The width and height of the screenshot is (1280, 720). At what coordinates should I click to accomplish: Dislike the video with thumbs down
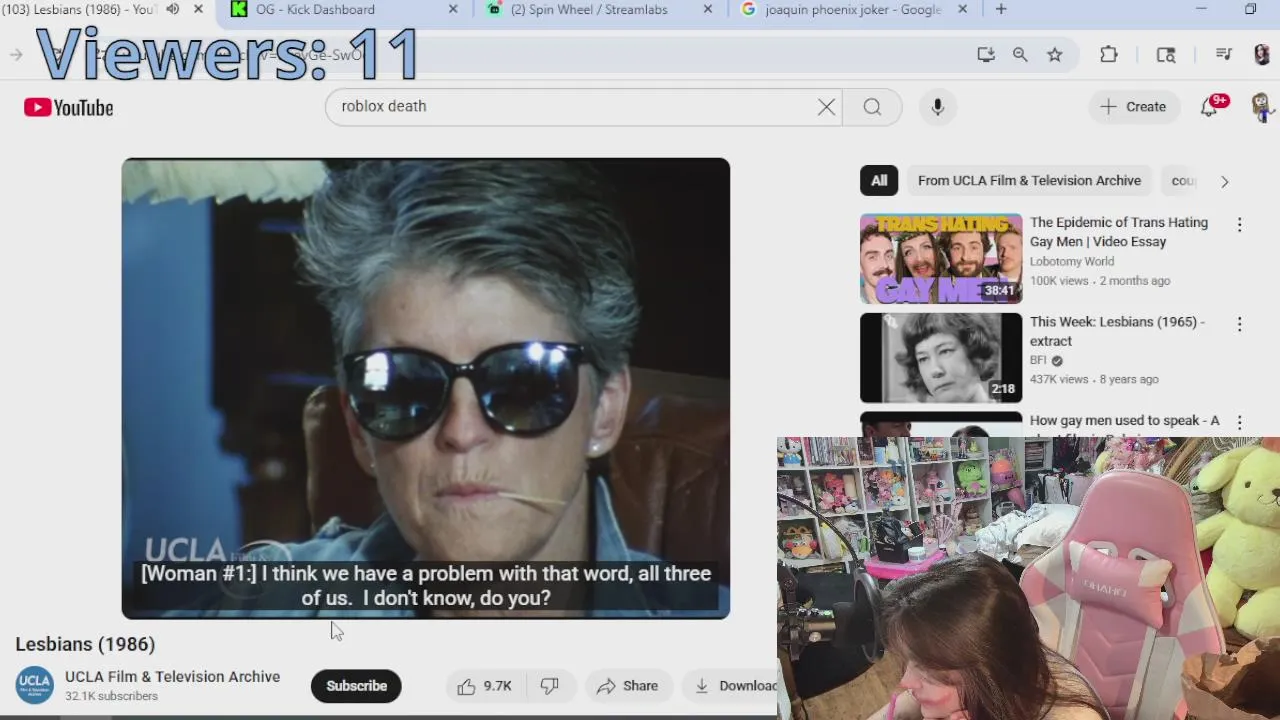point(549,686)
